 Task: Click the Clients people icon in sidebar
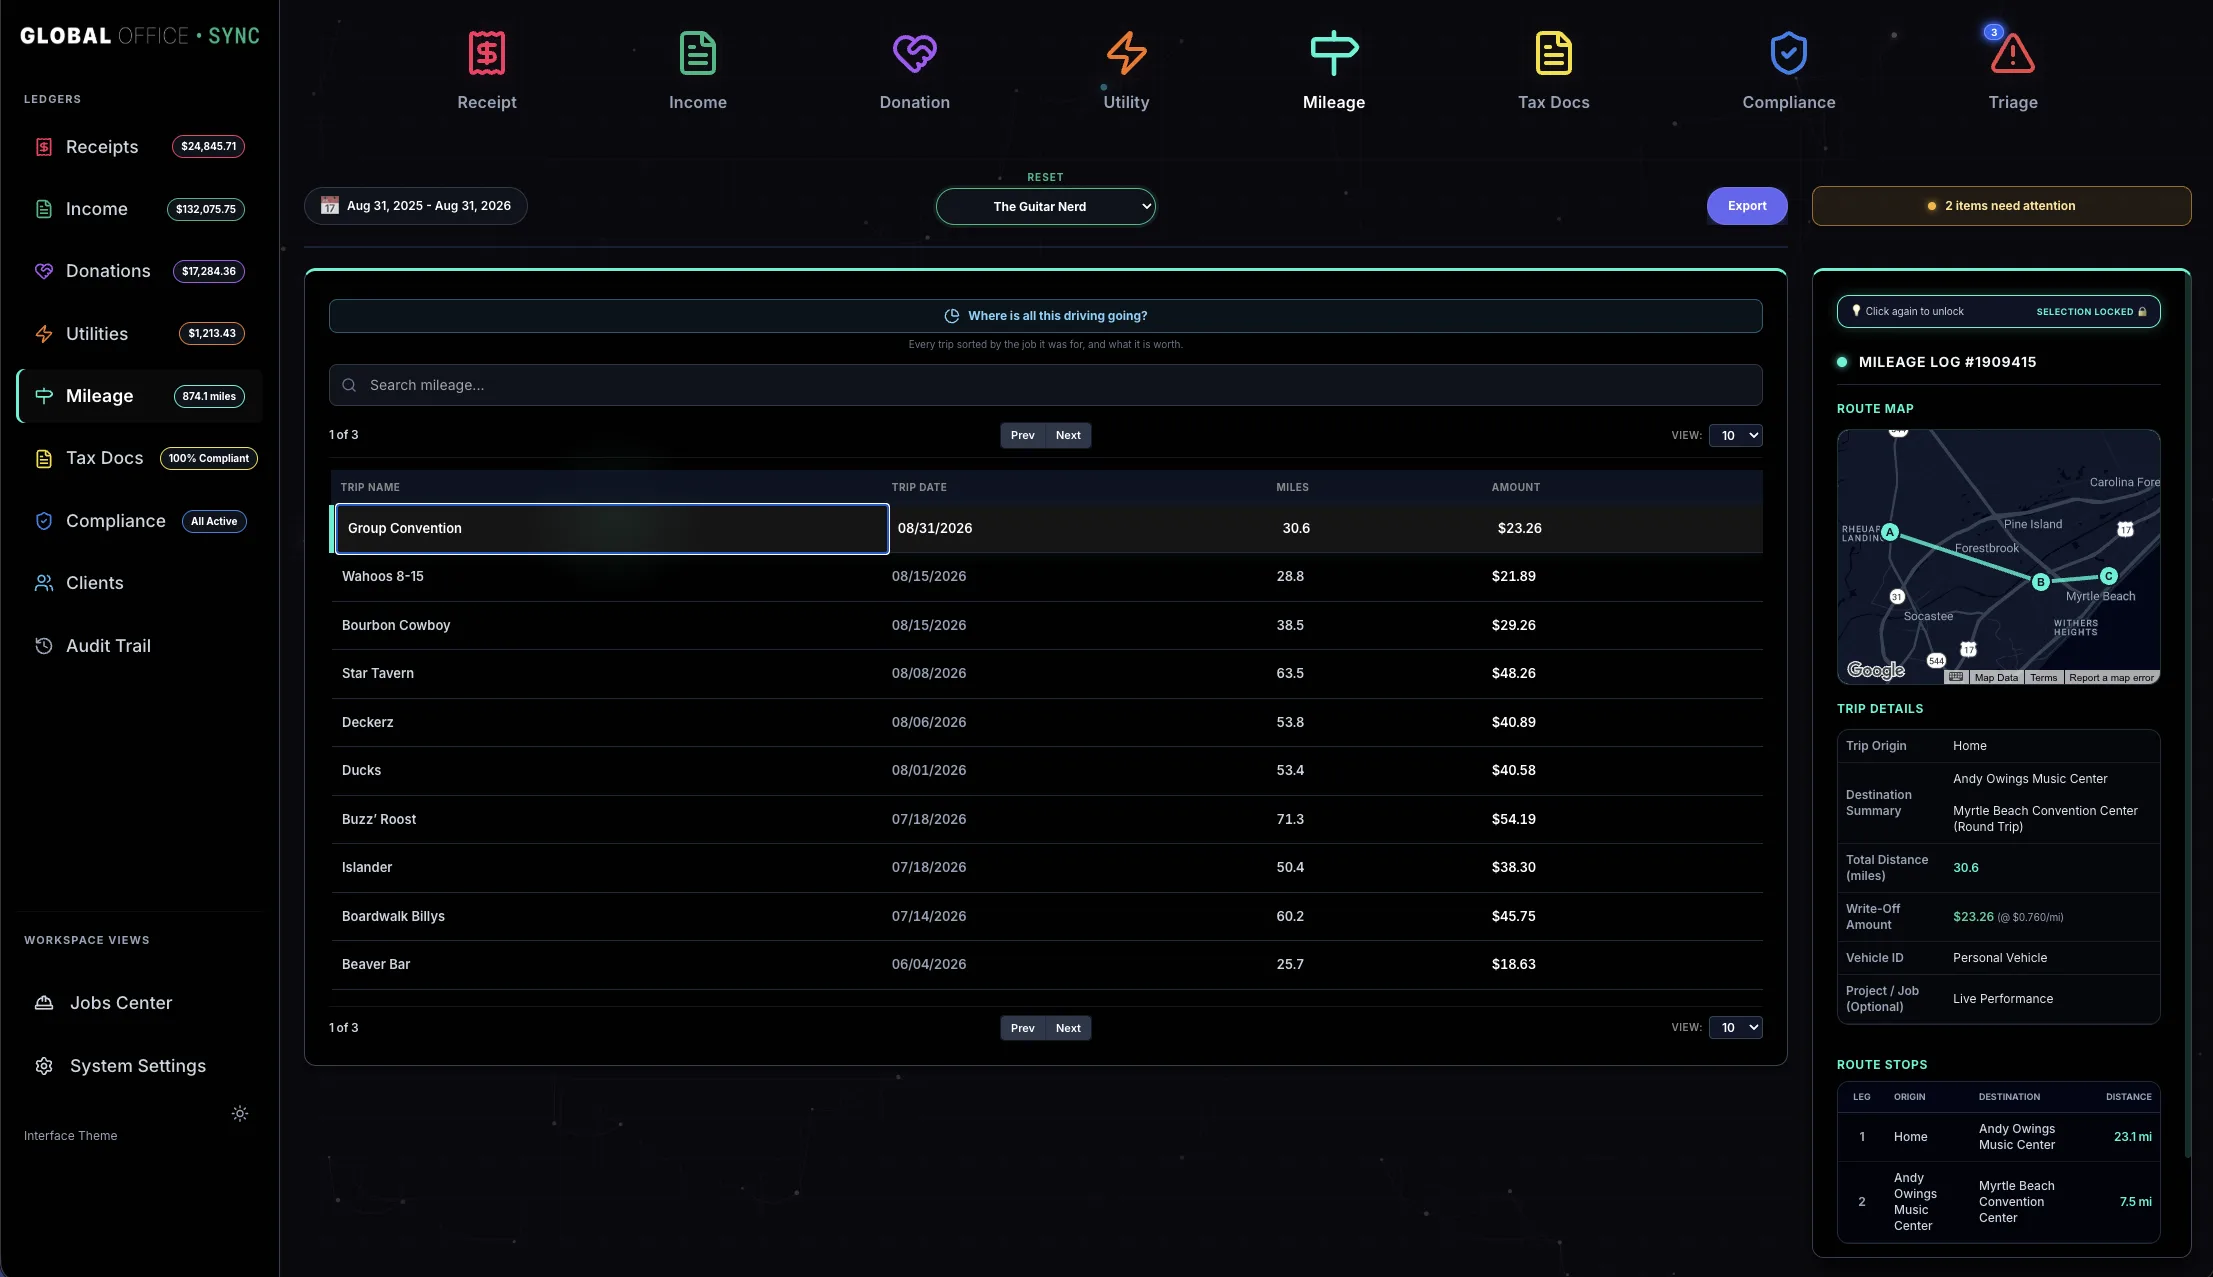tap(44, 583)
